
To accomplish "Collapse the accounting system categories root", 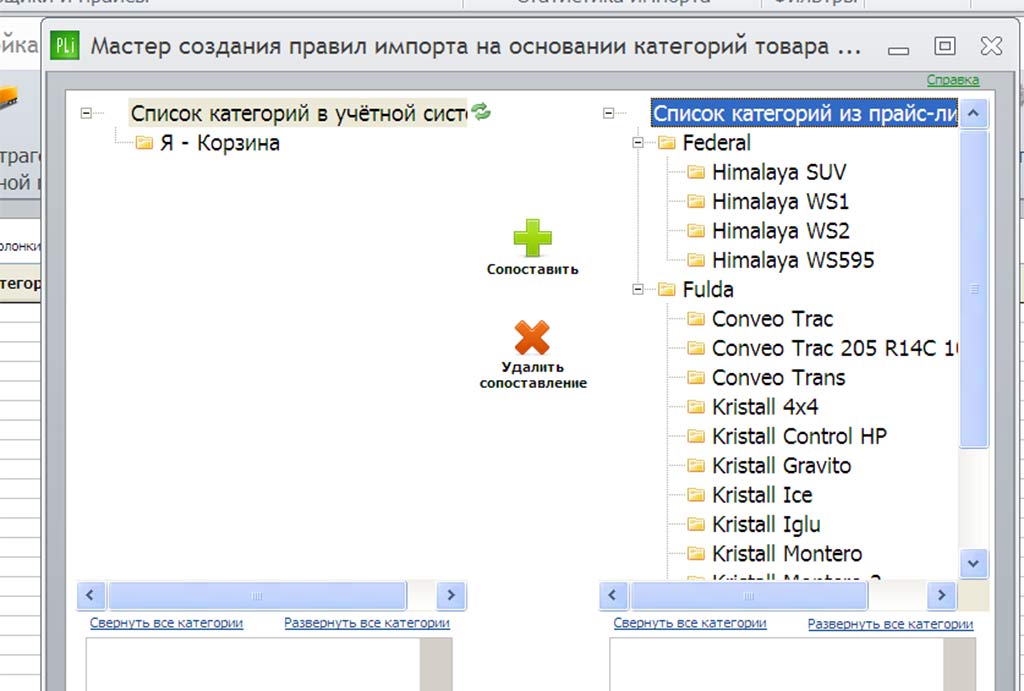I will point(86,113).
